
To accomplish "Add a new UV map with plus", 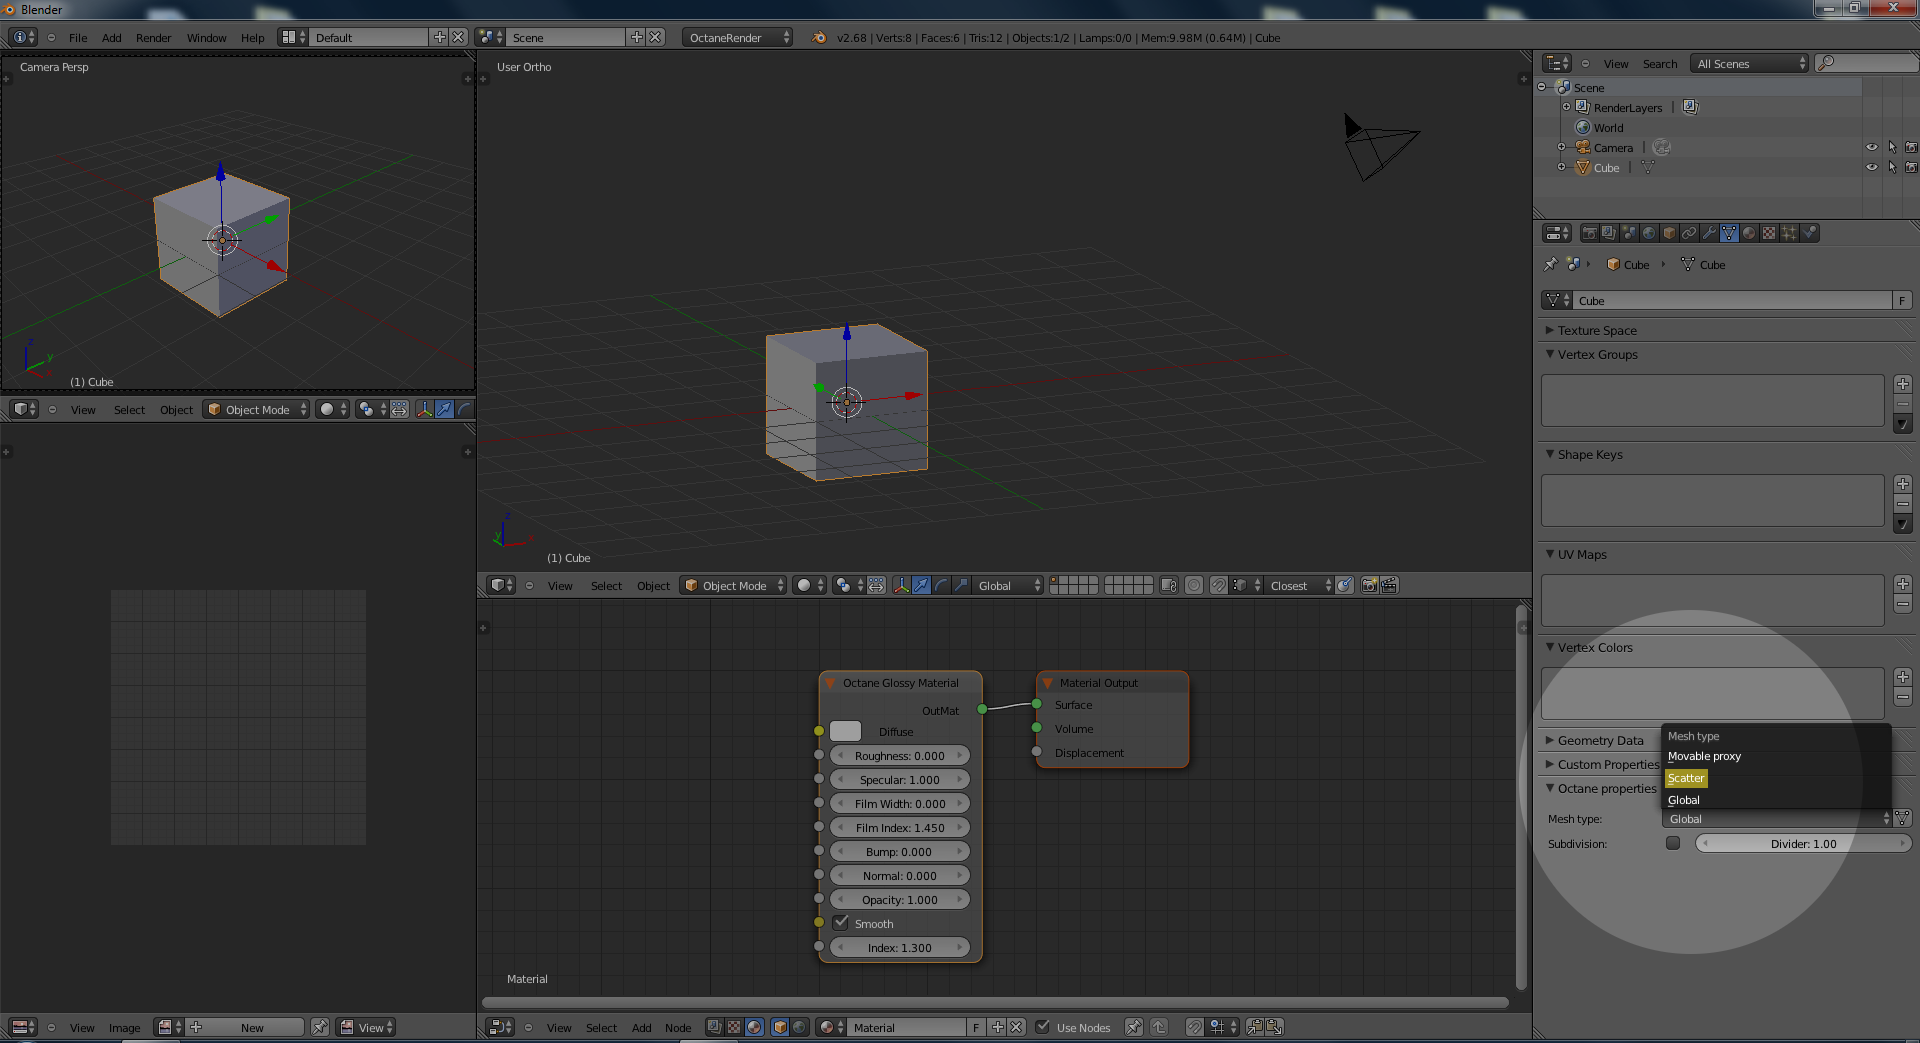I will (1903, 584).
